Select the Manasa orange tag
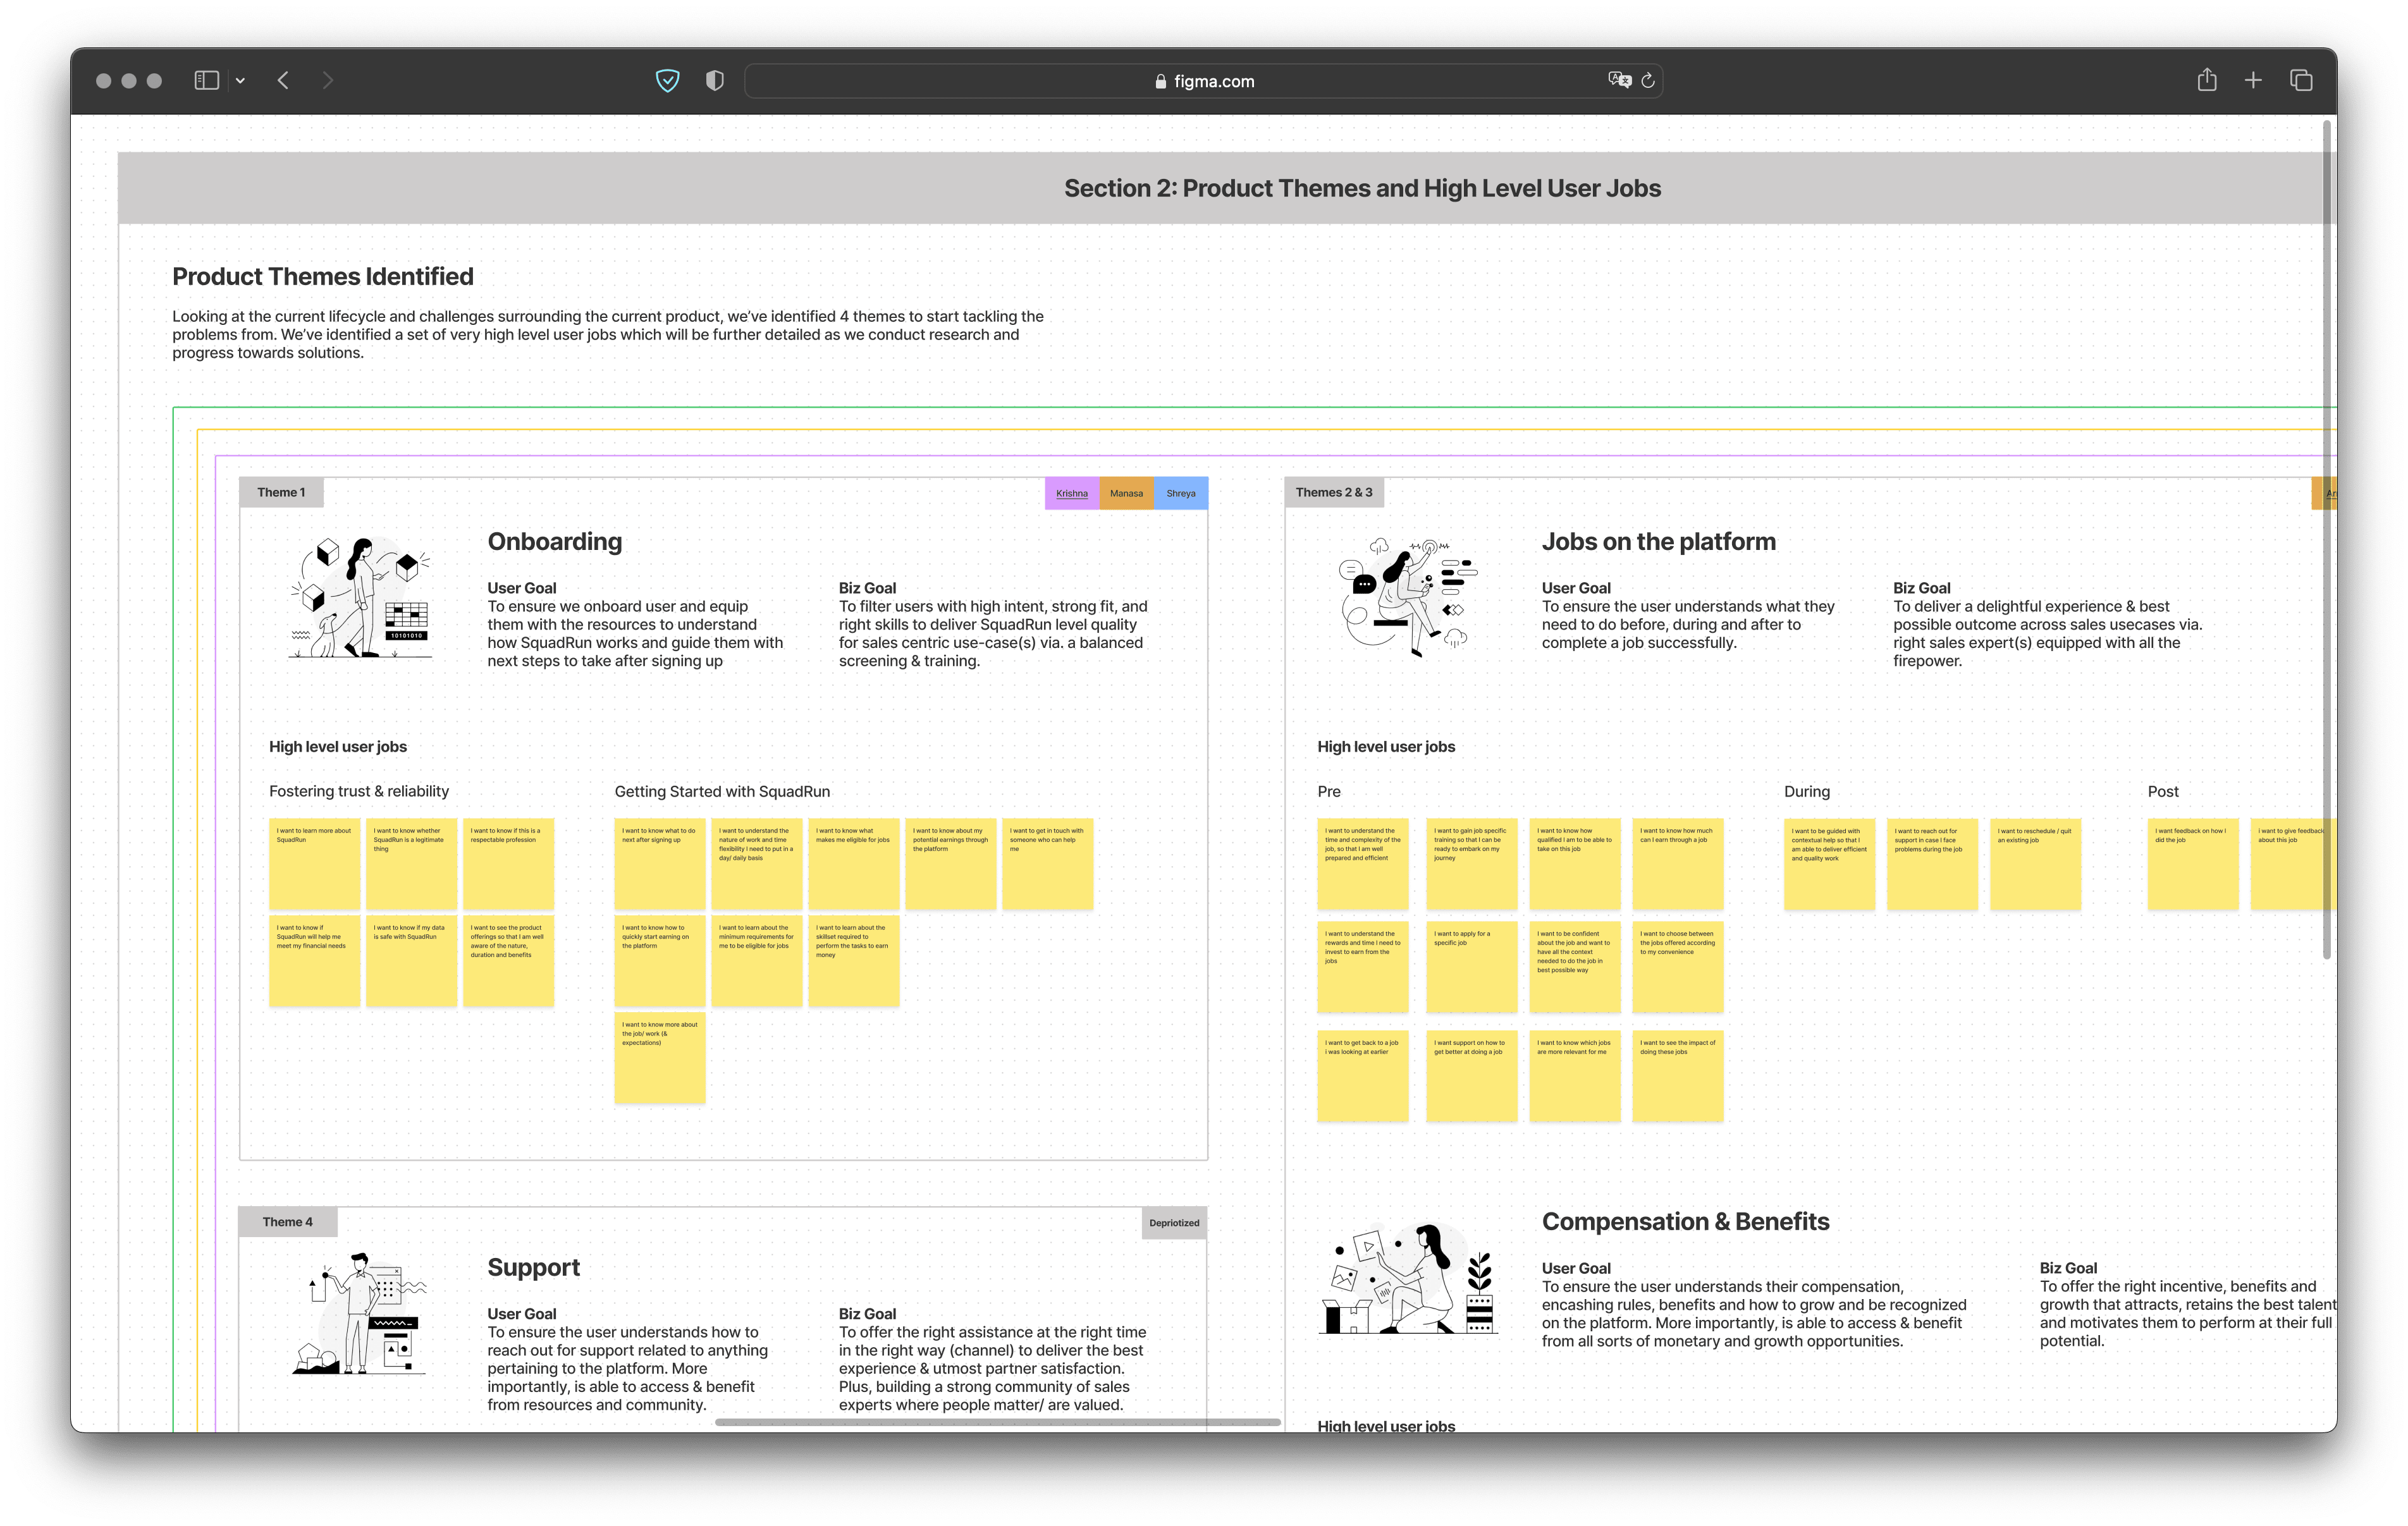This screenshot has height=1526, width=2408. tap(1126, 493)
